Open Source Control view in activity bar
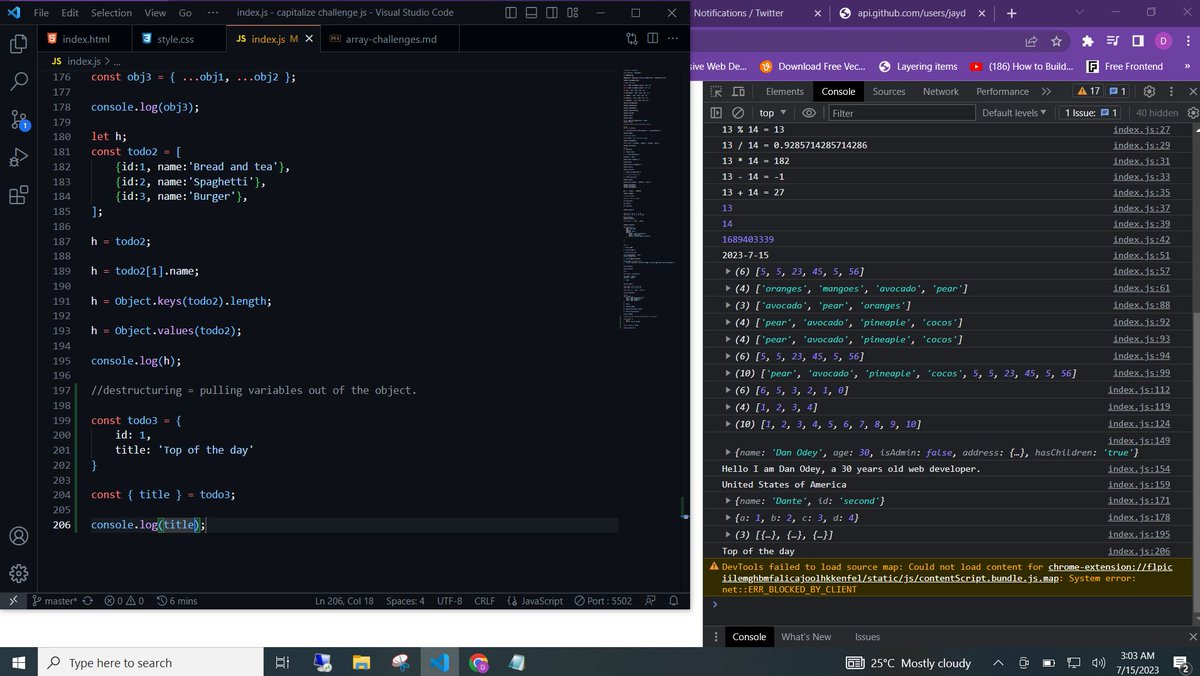Viewport: 1200px width, 676px height. click(x=18, y=119)
